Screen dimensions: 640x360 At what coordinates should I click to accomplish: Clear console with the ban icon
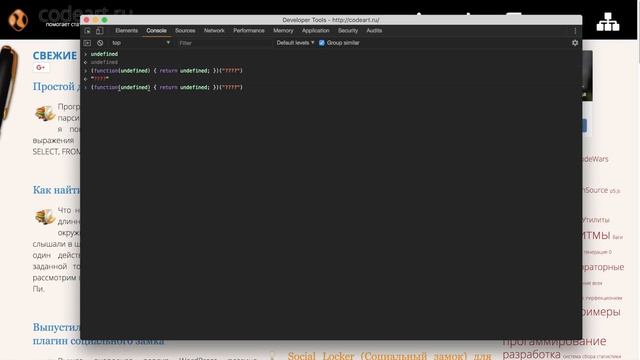click(x=100, y=43)
